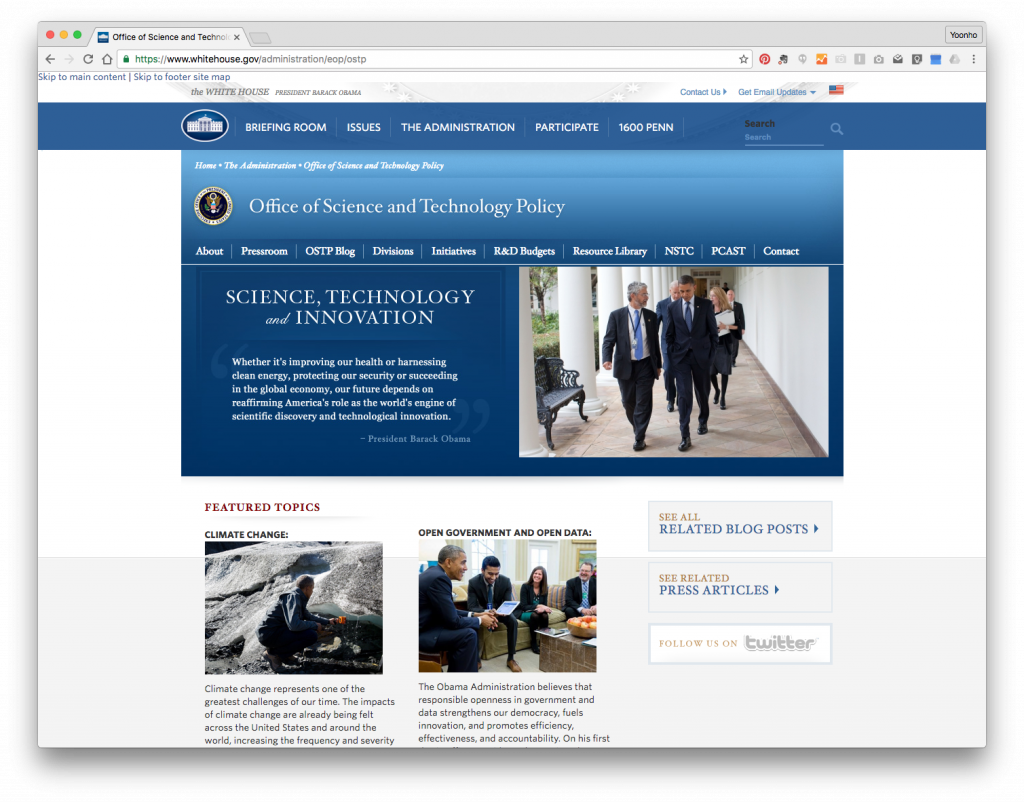Open See All Related Blog Posts
Viewport: 1024px width, 802px height.
click(x=740, y=526)
